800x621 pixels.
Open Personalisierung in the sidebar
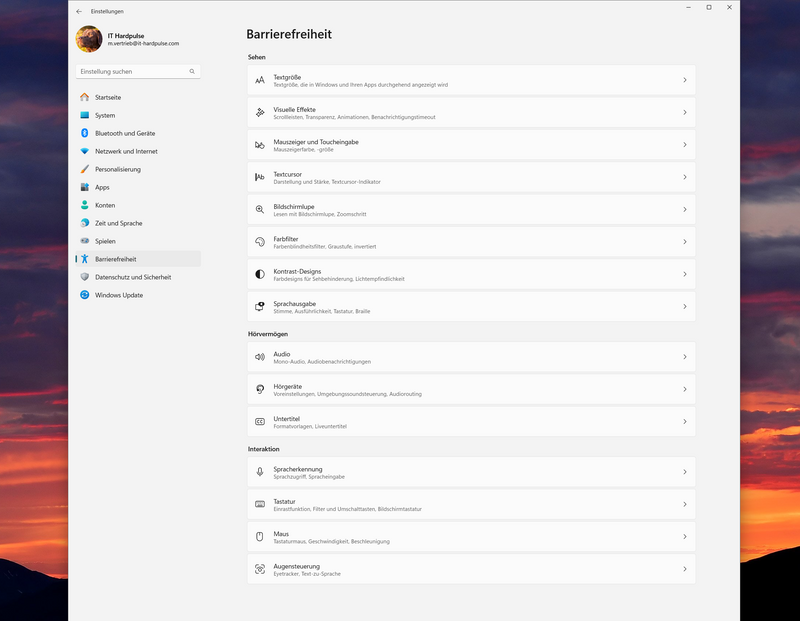(118, 169)
